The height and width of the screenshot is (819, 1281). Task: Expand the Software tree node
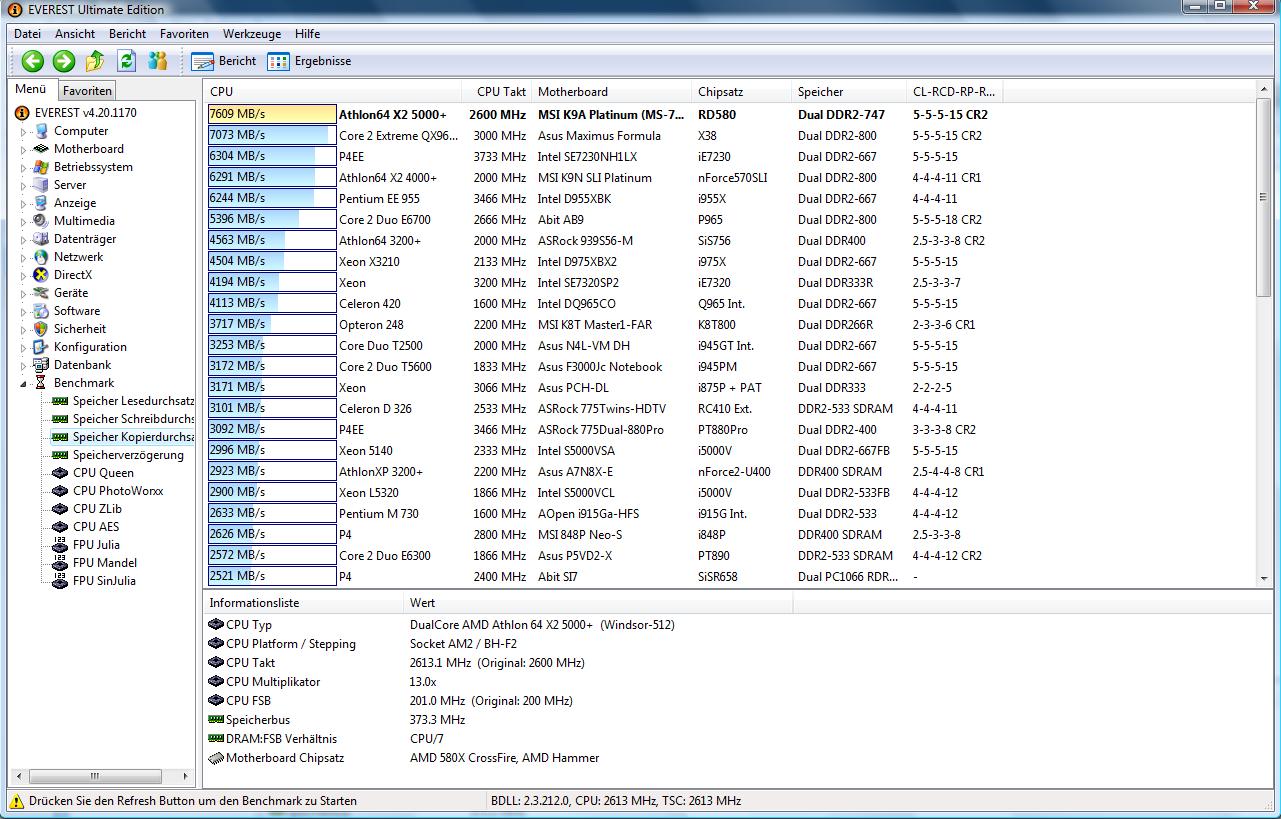[24, 312]
